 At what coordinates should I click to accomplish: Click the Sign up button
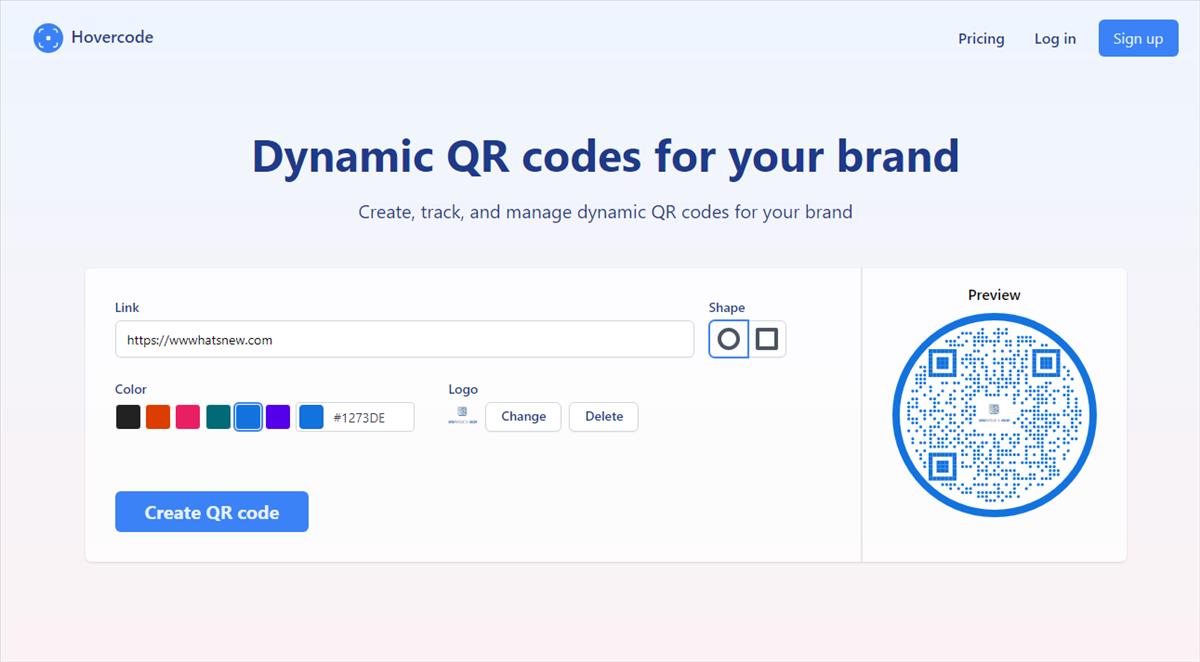click(1138, 38)
